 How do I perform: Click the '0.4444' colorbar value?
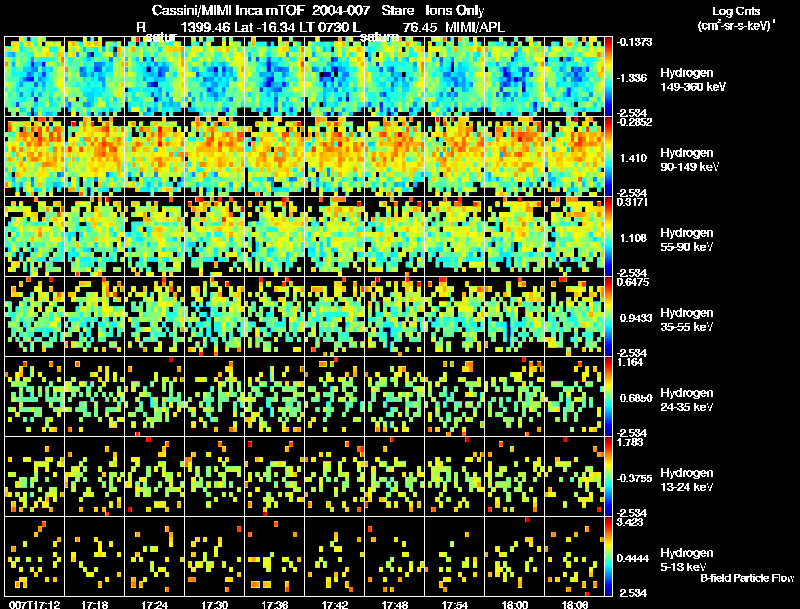(633, 559)
